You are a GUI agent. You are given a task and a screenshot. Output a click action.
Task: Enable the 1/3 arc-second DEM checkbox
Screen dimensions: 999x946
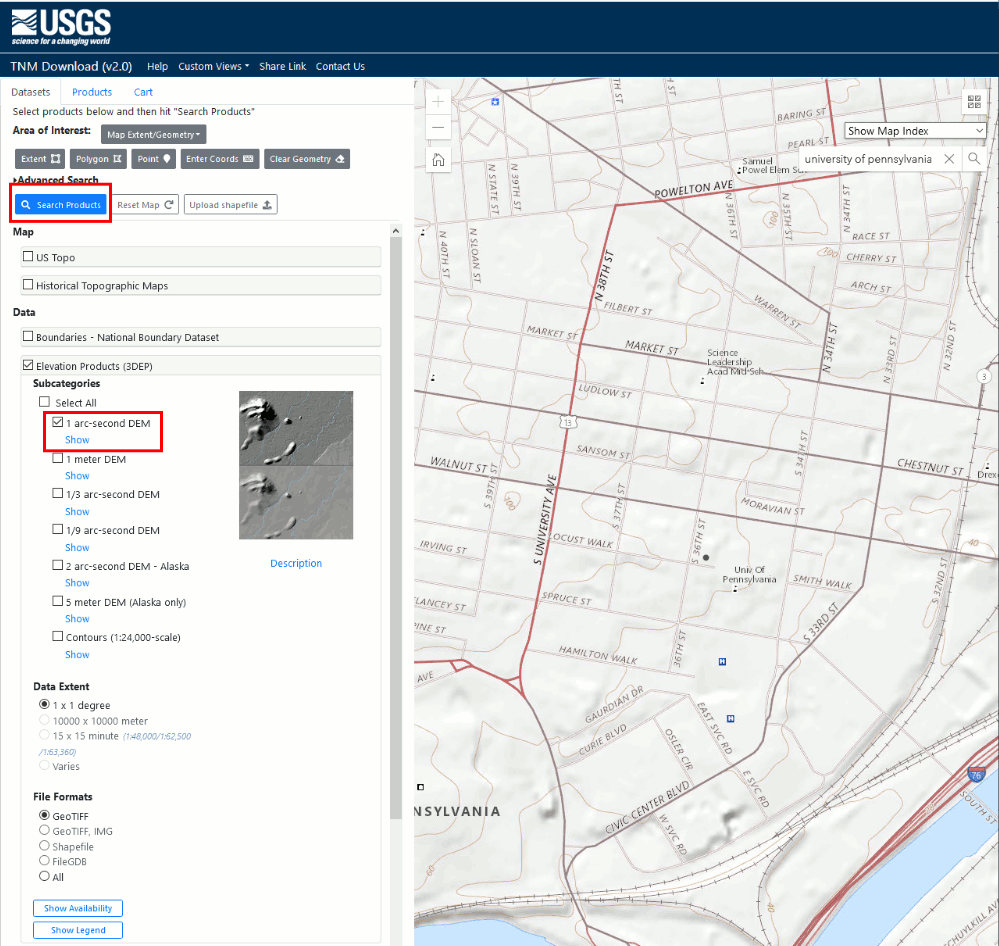click(x=58, y=494)
